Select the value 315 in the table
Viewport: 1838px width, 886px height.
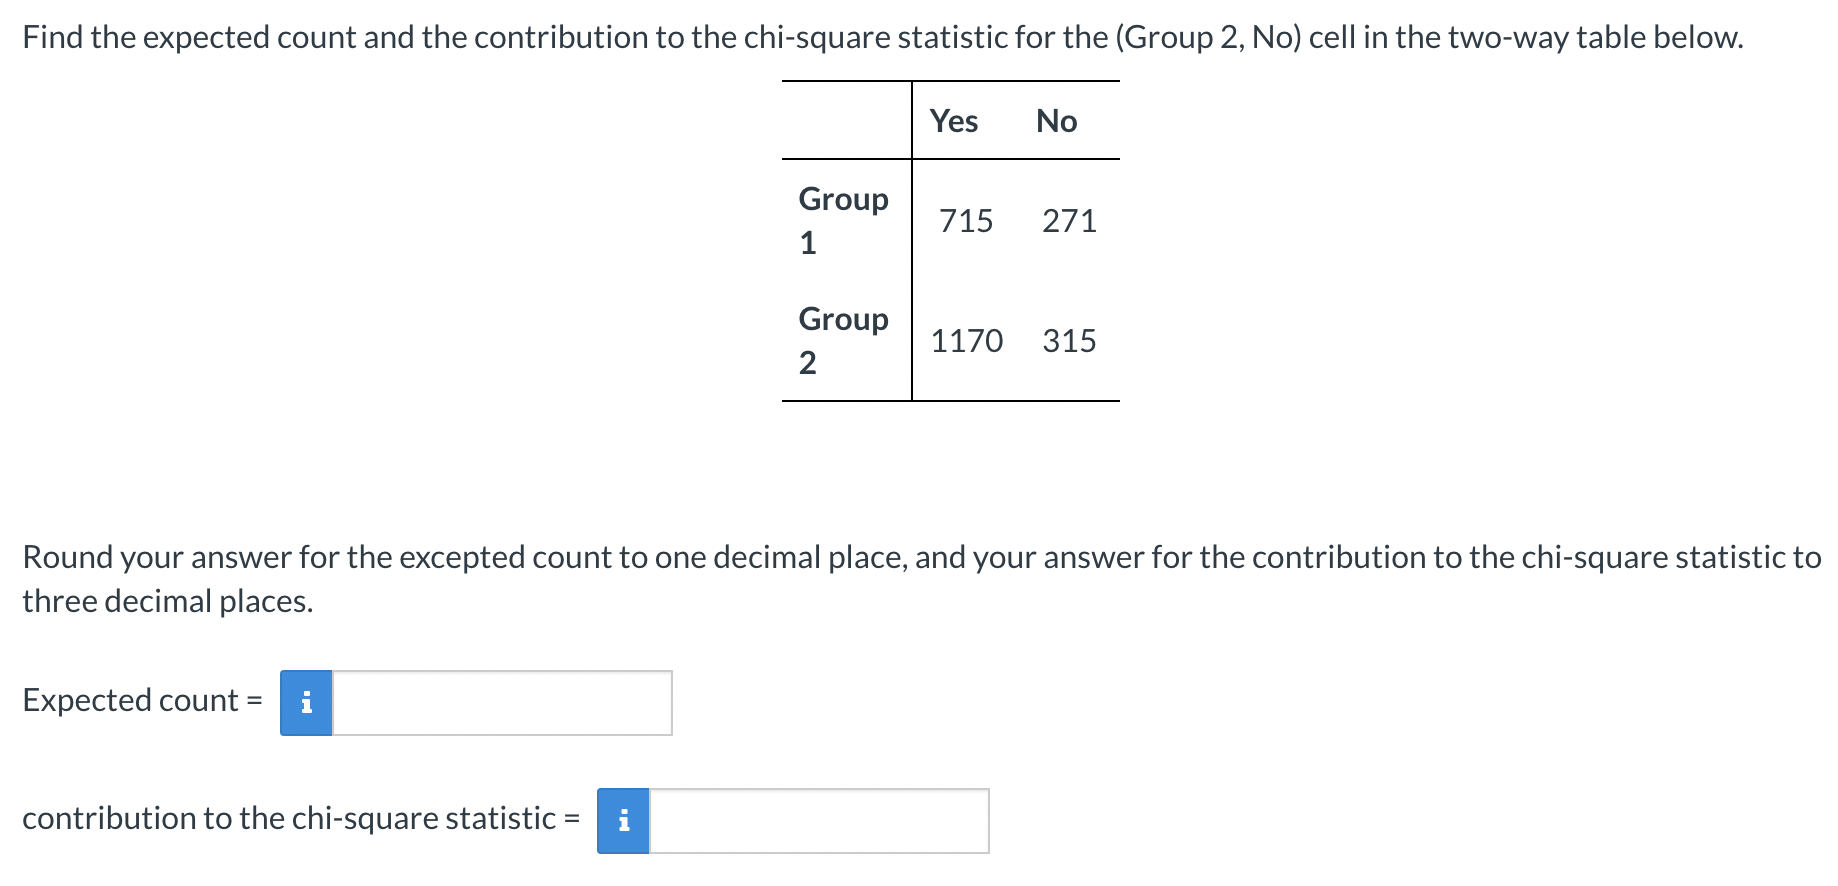1069,340
